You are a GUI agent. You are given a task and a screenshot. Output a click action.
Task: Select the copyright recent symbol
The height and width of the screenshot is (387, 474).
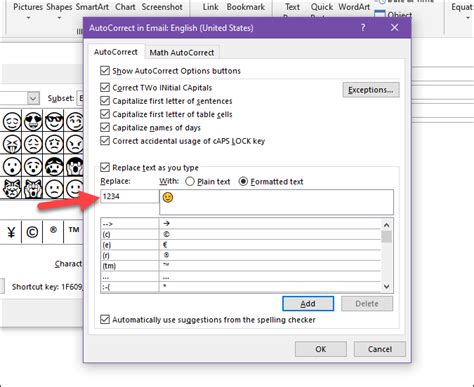point(32,232)
